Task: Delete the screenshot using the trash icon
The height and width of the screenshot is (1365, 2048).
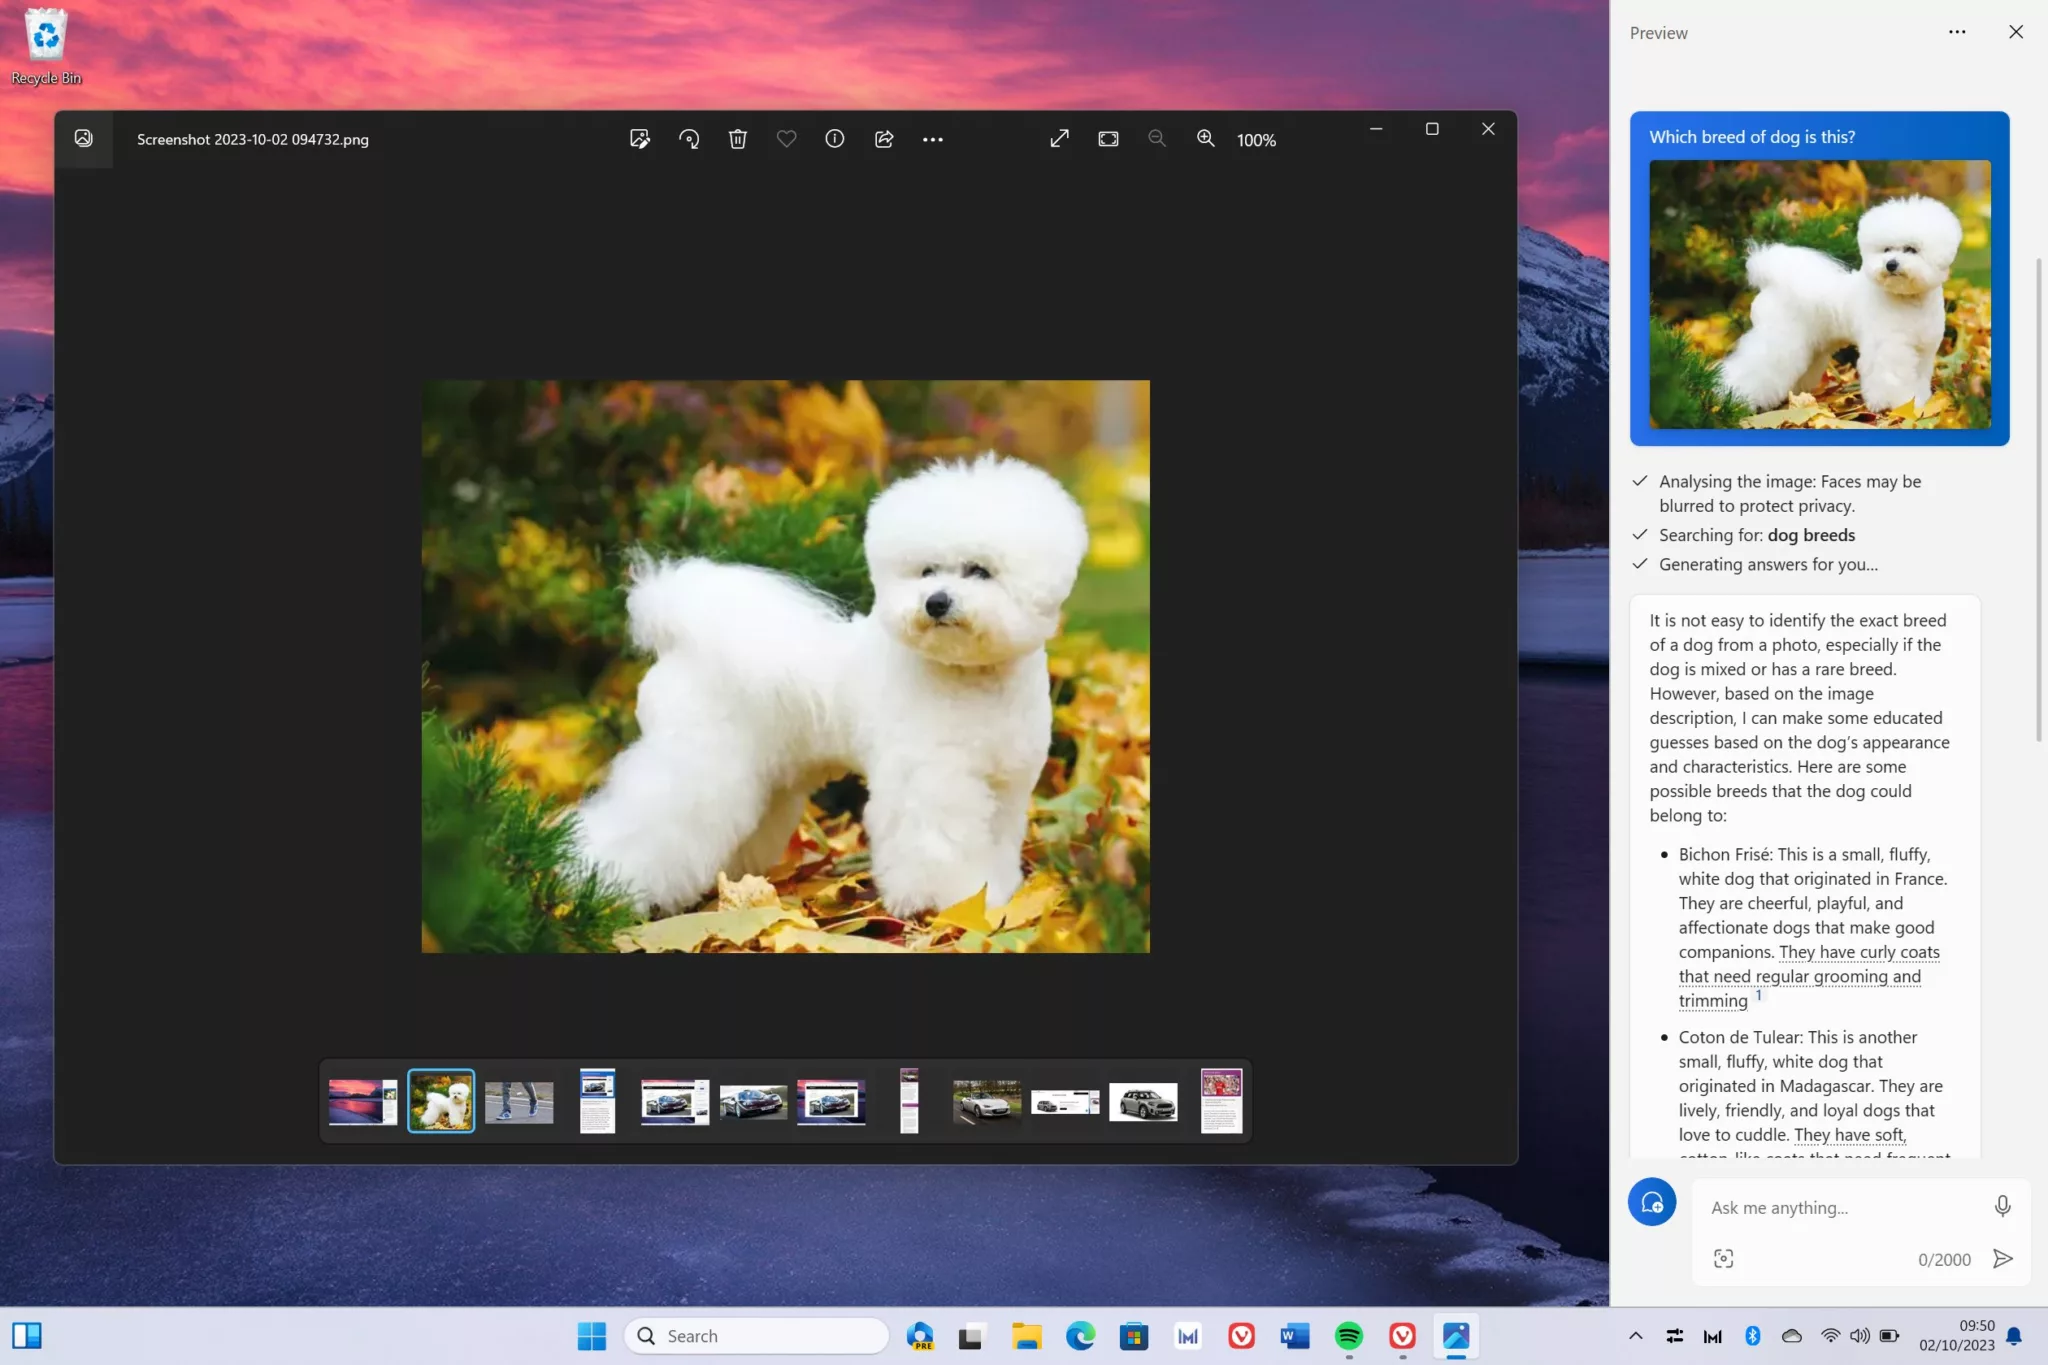Action: [x=737, y=139]
